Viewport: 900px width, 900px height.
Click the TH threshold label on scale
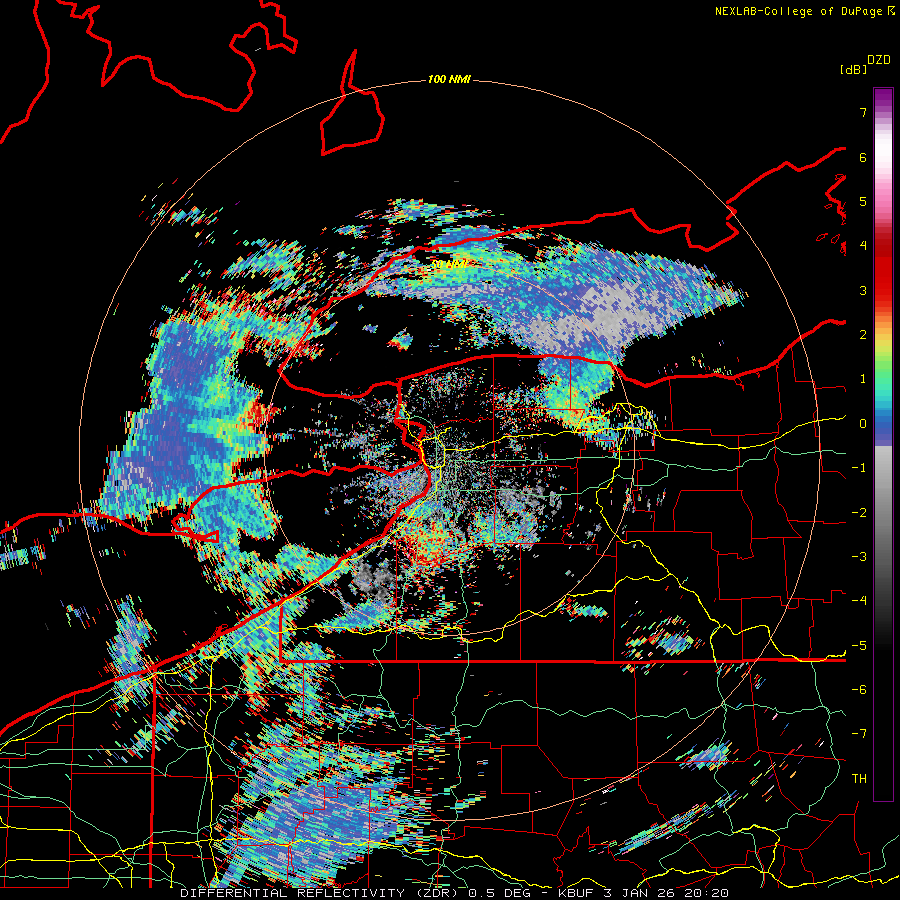[x=859, y=779]
